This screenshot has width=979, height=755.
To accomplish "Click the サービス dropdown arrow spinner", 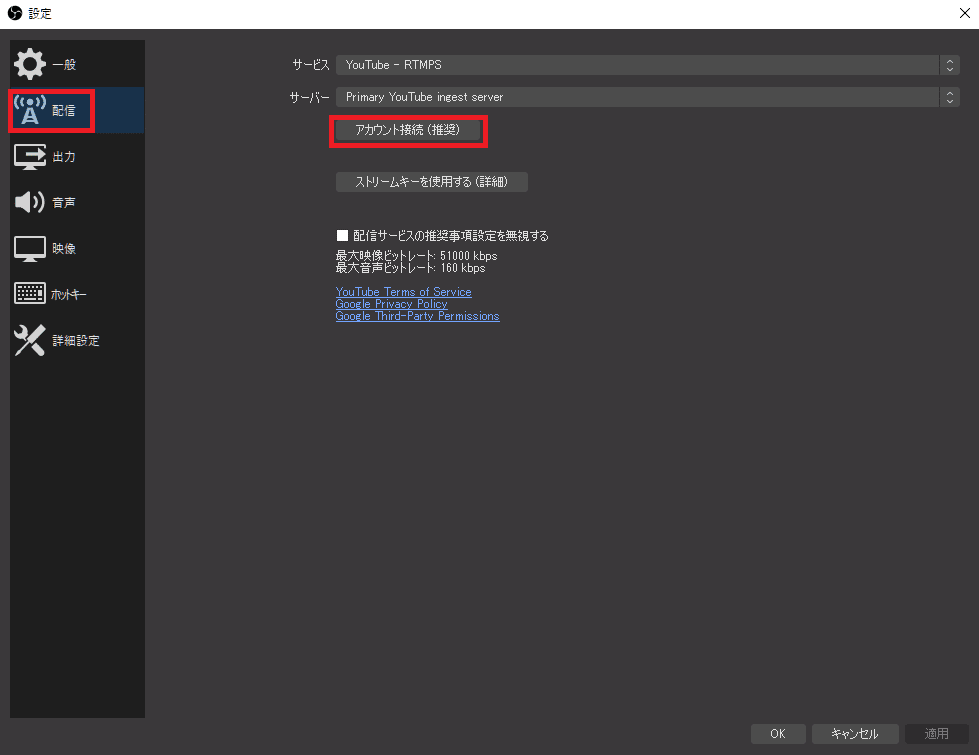I will tap(950, 65).
